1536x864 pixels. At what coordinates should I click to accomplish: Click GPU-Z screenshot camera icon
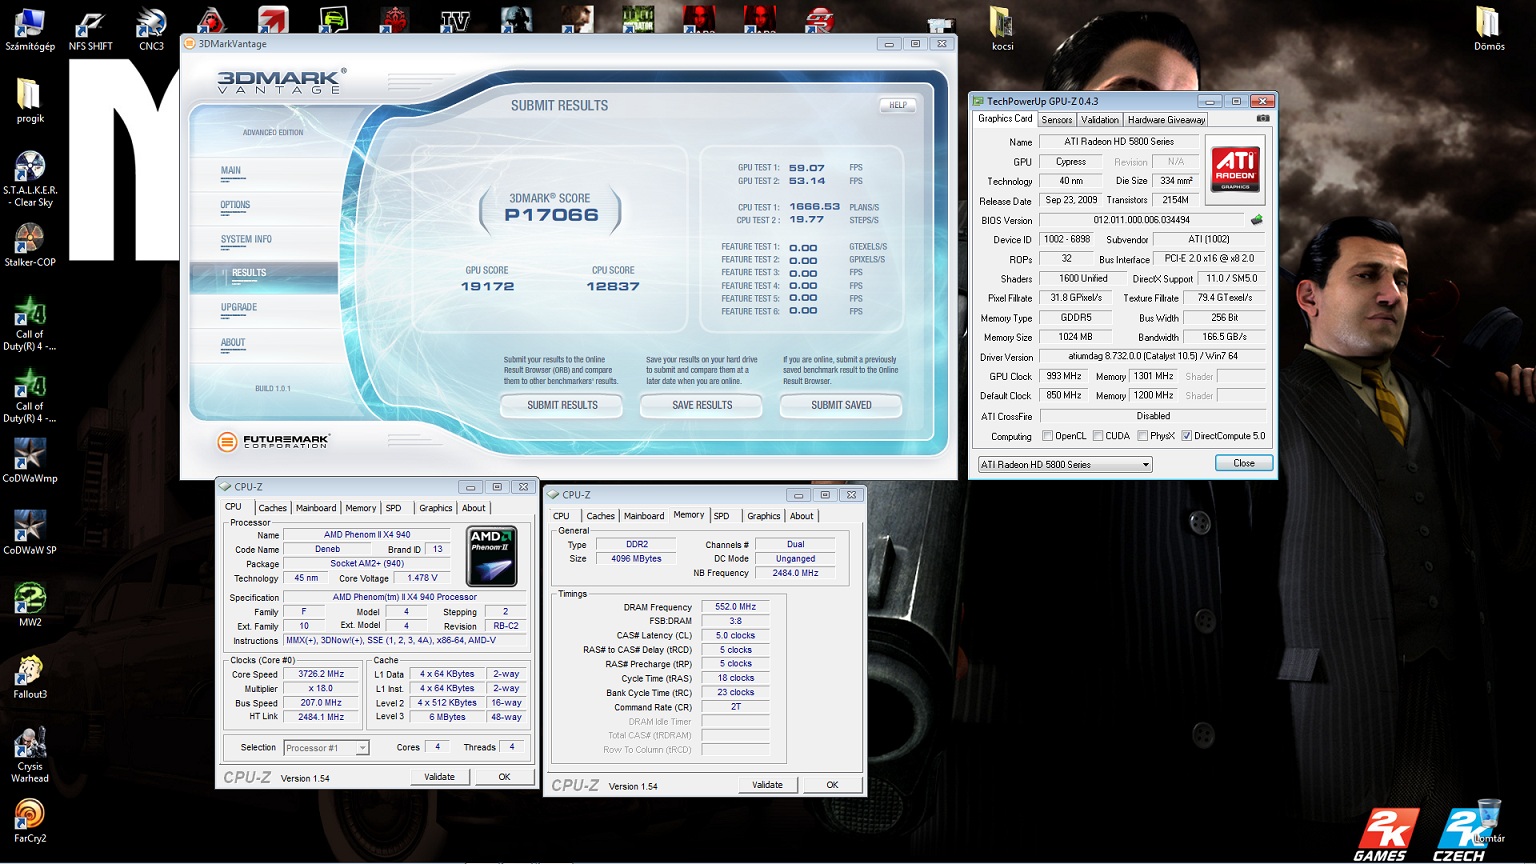1263,118
